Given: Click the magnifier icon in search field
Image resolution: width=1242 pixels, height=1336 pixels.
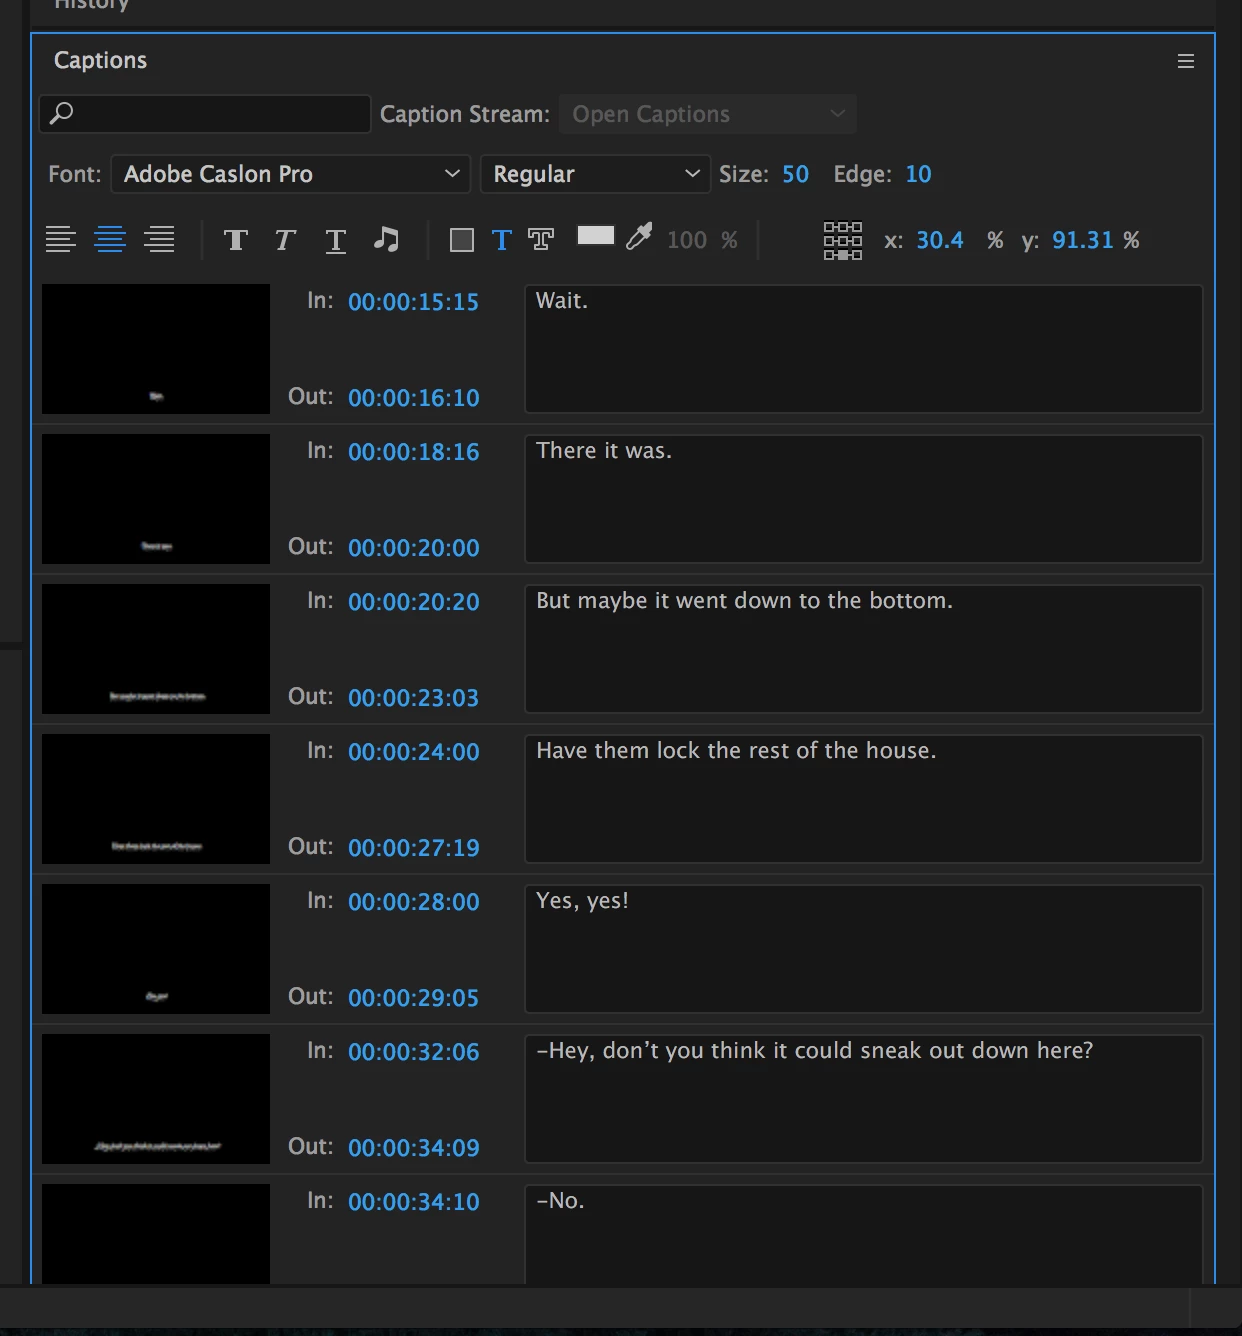Looking at the screenshot, I should 62,113.
